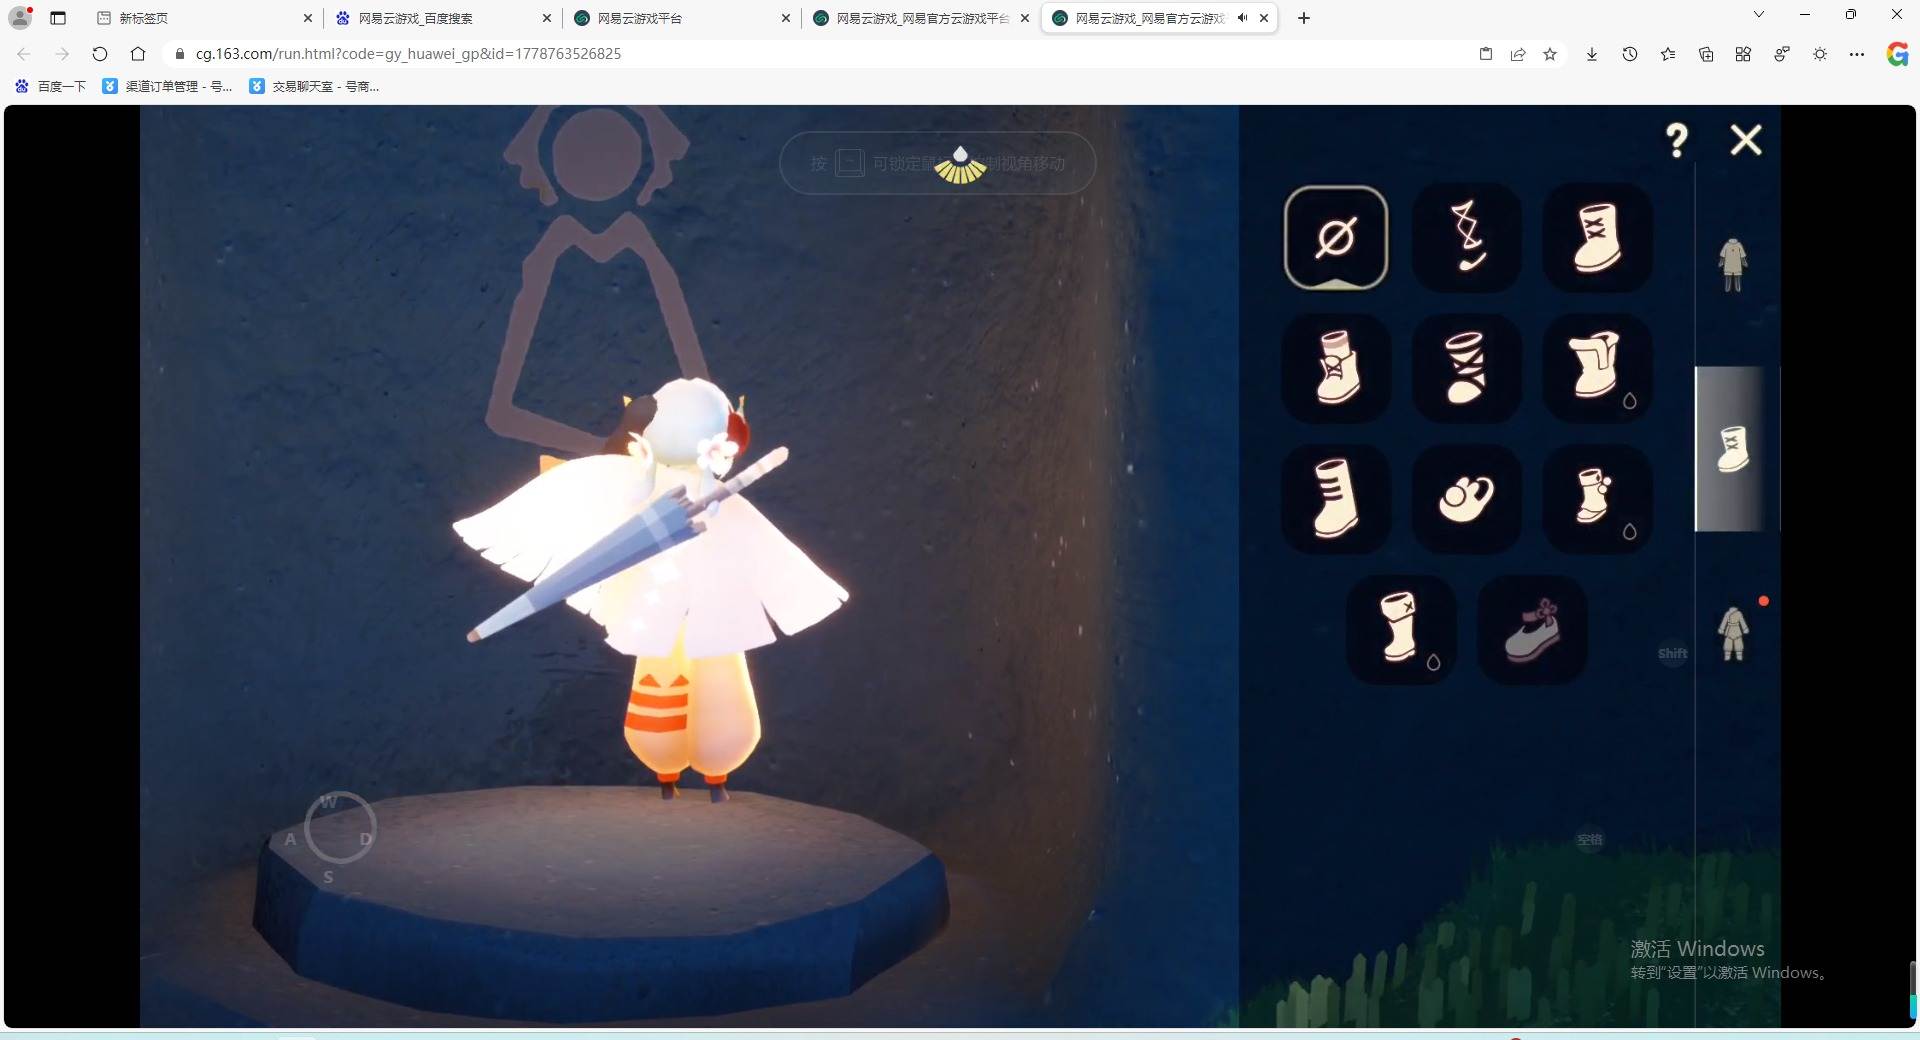Open the browser profile avatar
The height and width of the screenshot is (1040, 1920).
[20, 17]
